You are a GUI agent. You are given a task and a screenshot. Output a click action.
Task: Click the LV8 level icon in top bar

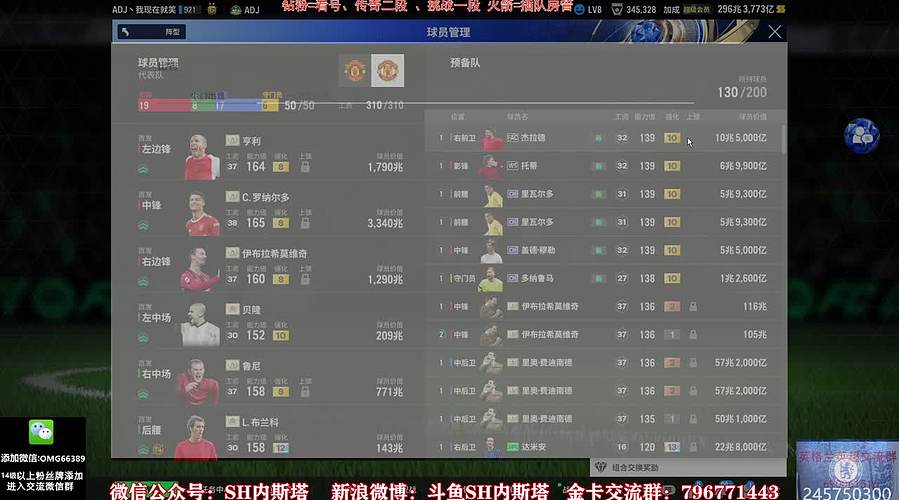580,9
